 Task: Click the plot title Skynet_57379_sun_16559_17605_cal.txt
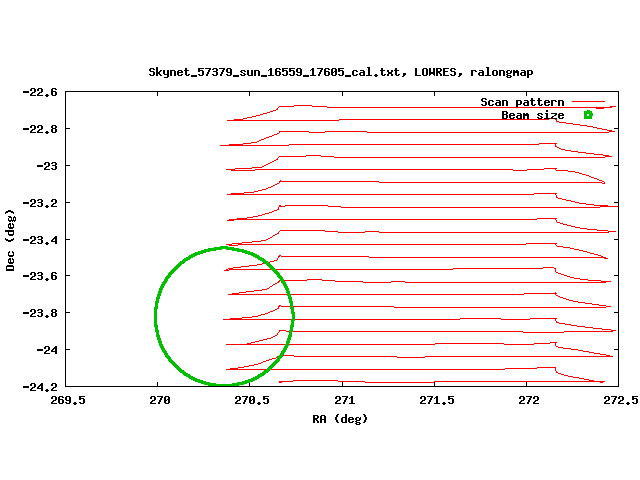point(341,72)
